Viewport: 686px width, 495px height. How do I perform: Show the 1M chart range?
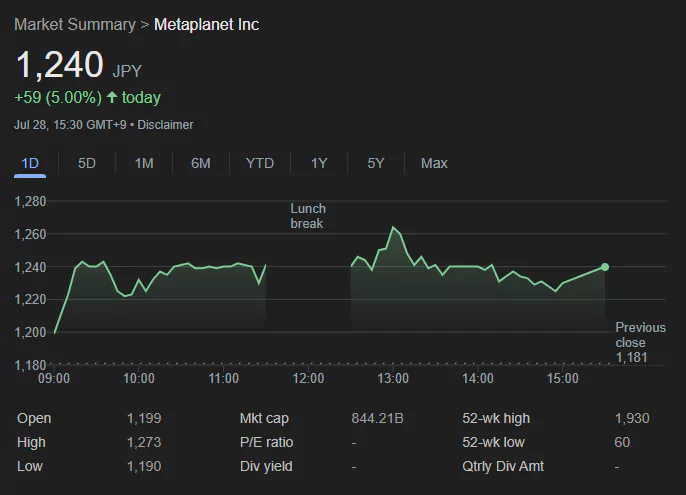point(144,163)
